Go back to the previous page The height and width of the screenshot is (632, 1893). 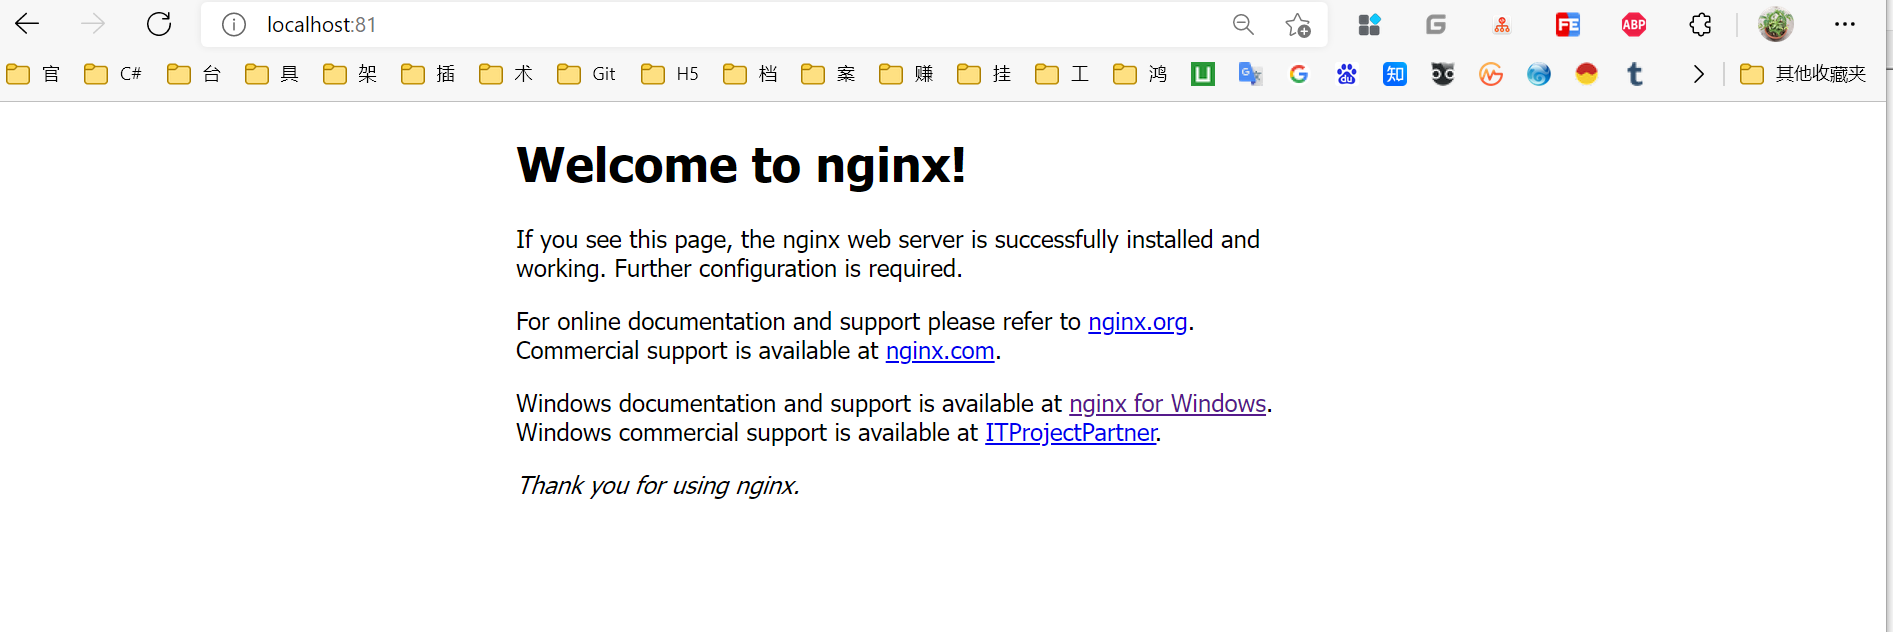(x=27, y=24)
